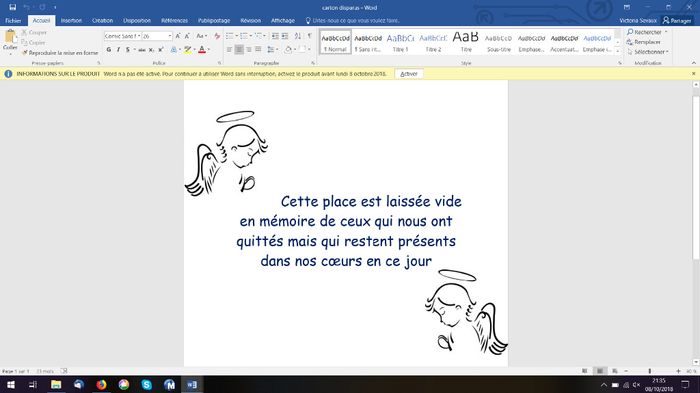
Task: Apply subscript formatting
Action: (151, 50)
